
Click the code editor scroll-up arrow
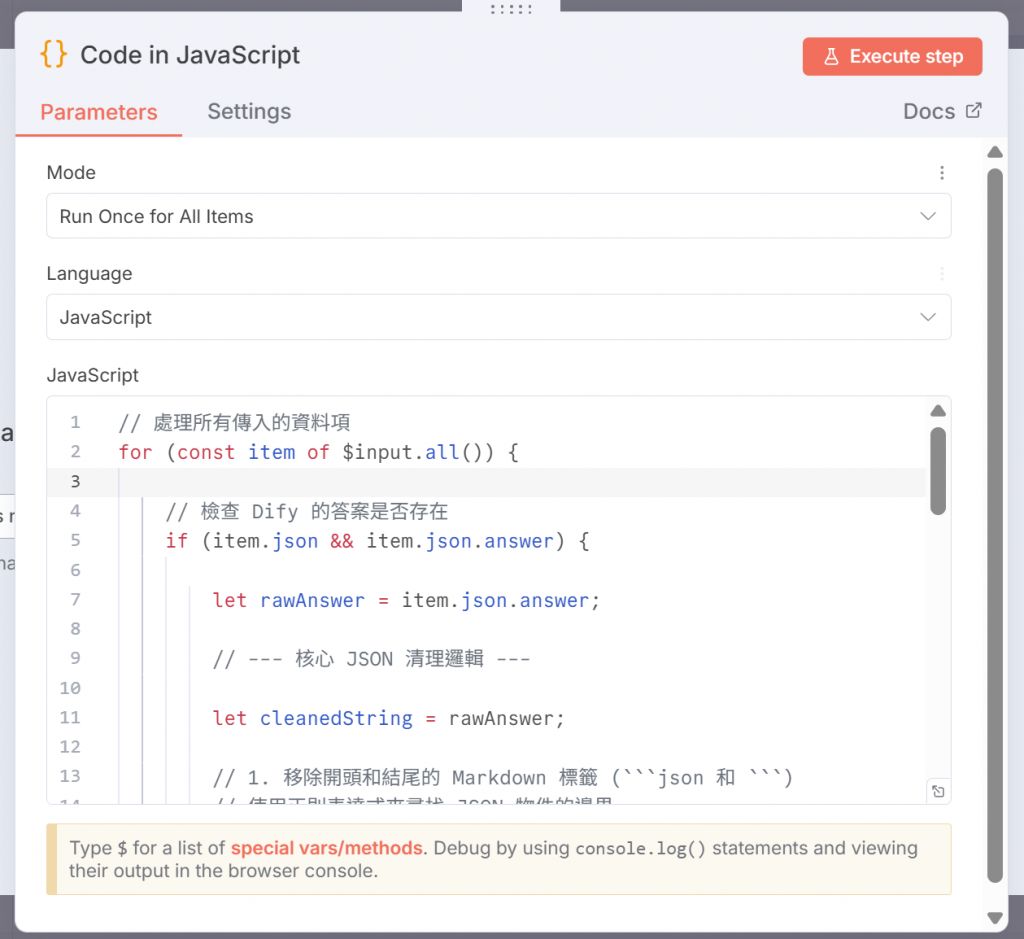938,411
